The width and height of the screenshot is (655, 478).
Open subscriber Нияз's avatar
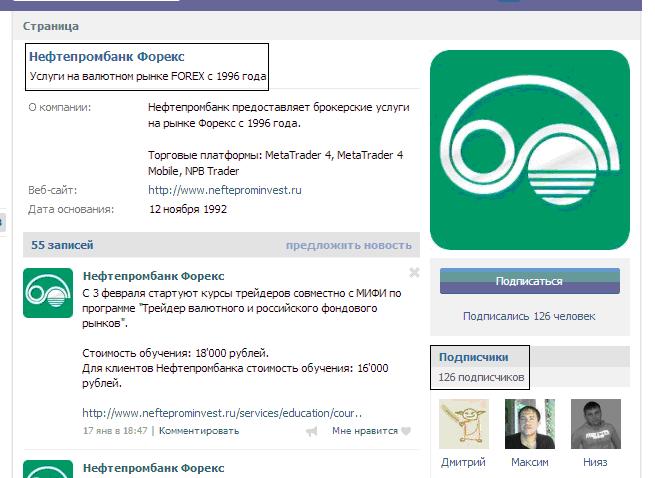[596, 424]
